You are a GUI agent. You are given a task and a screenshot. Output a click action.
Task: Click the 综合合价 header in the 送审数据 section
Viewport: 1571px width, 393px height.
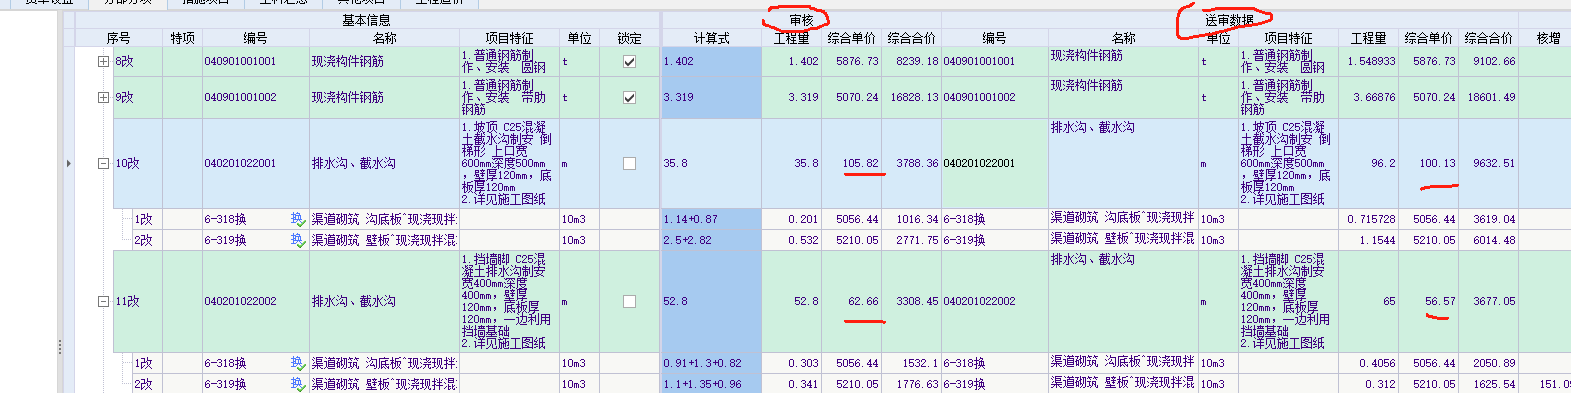1488,38
